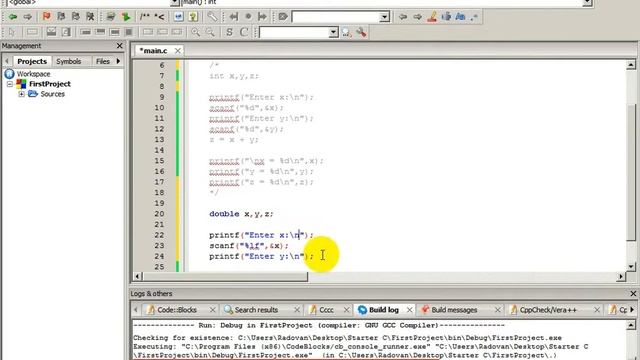
Task: Click the highlighter pen icon
Action: (432, 17)
